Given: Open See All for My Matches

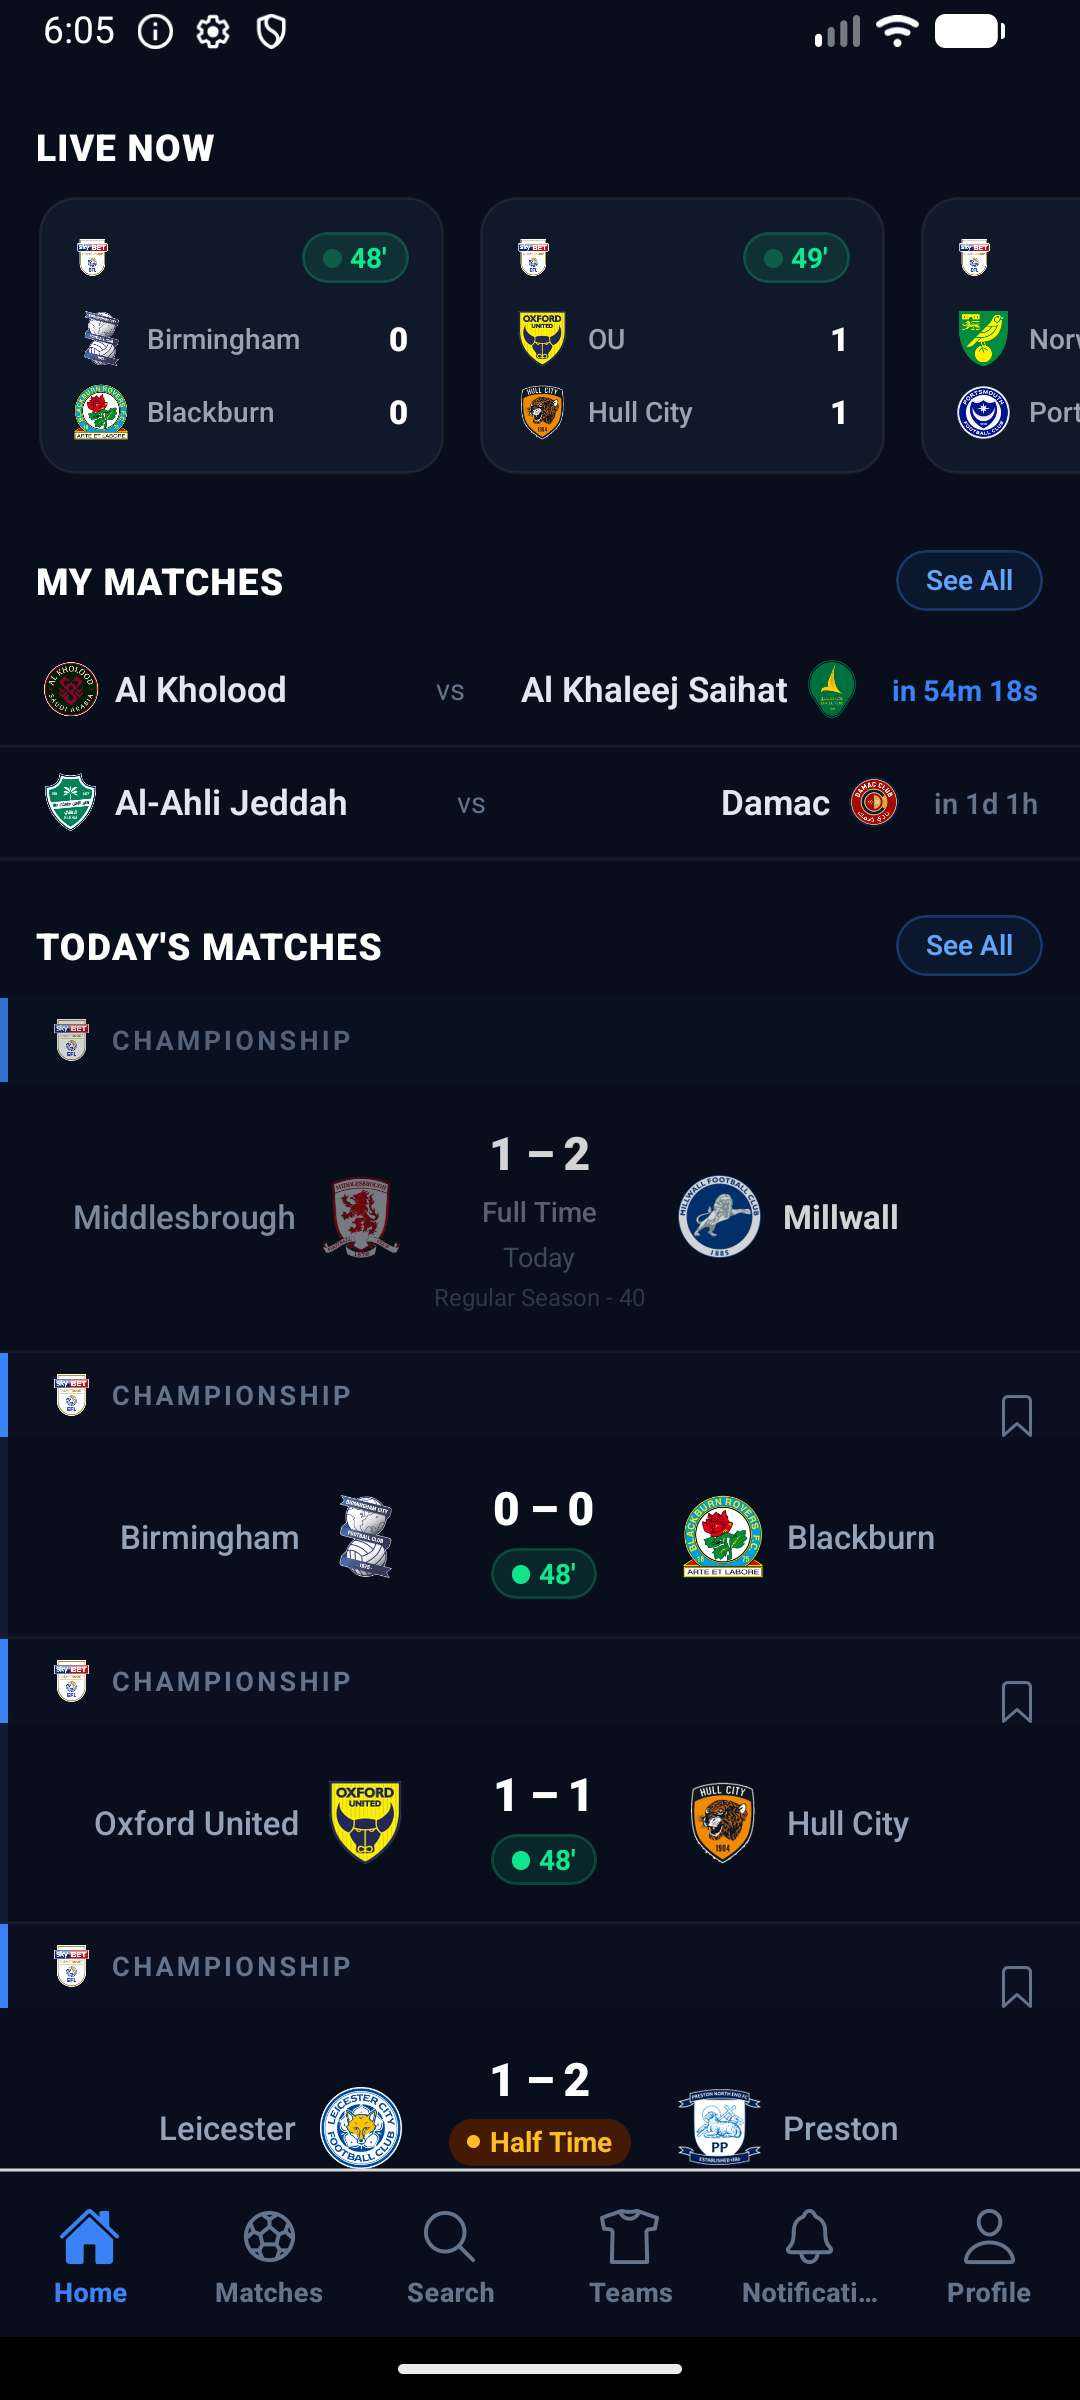Looking at the screenshot, I should (x=968, y=580).
